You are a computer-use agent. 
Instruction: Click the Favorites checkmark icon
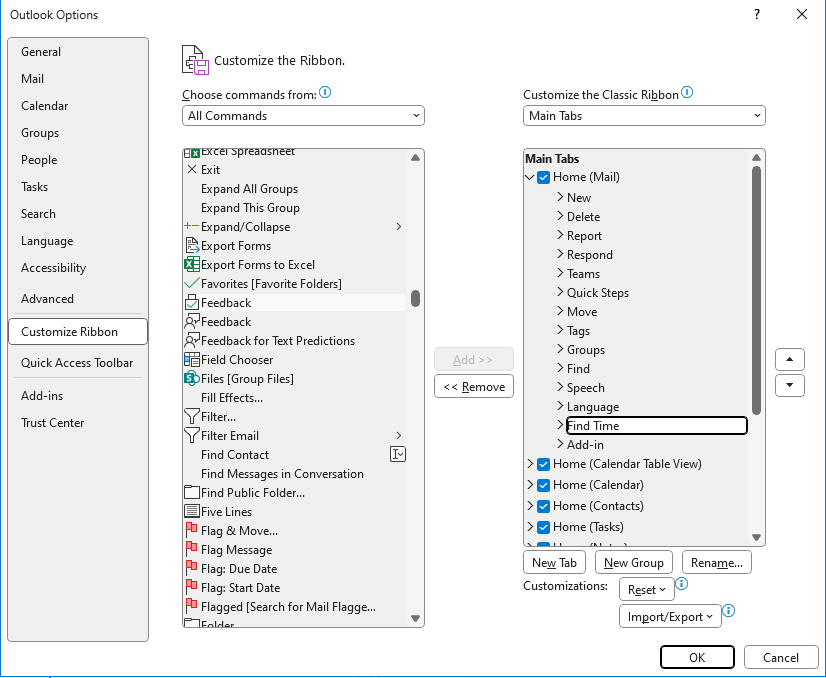pos(192,283)
